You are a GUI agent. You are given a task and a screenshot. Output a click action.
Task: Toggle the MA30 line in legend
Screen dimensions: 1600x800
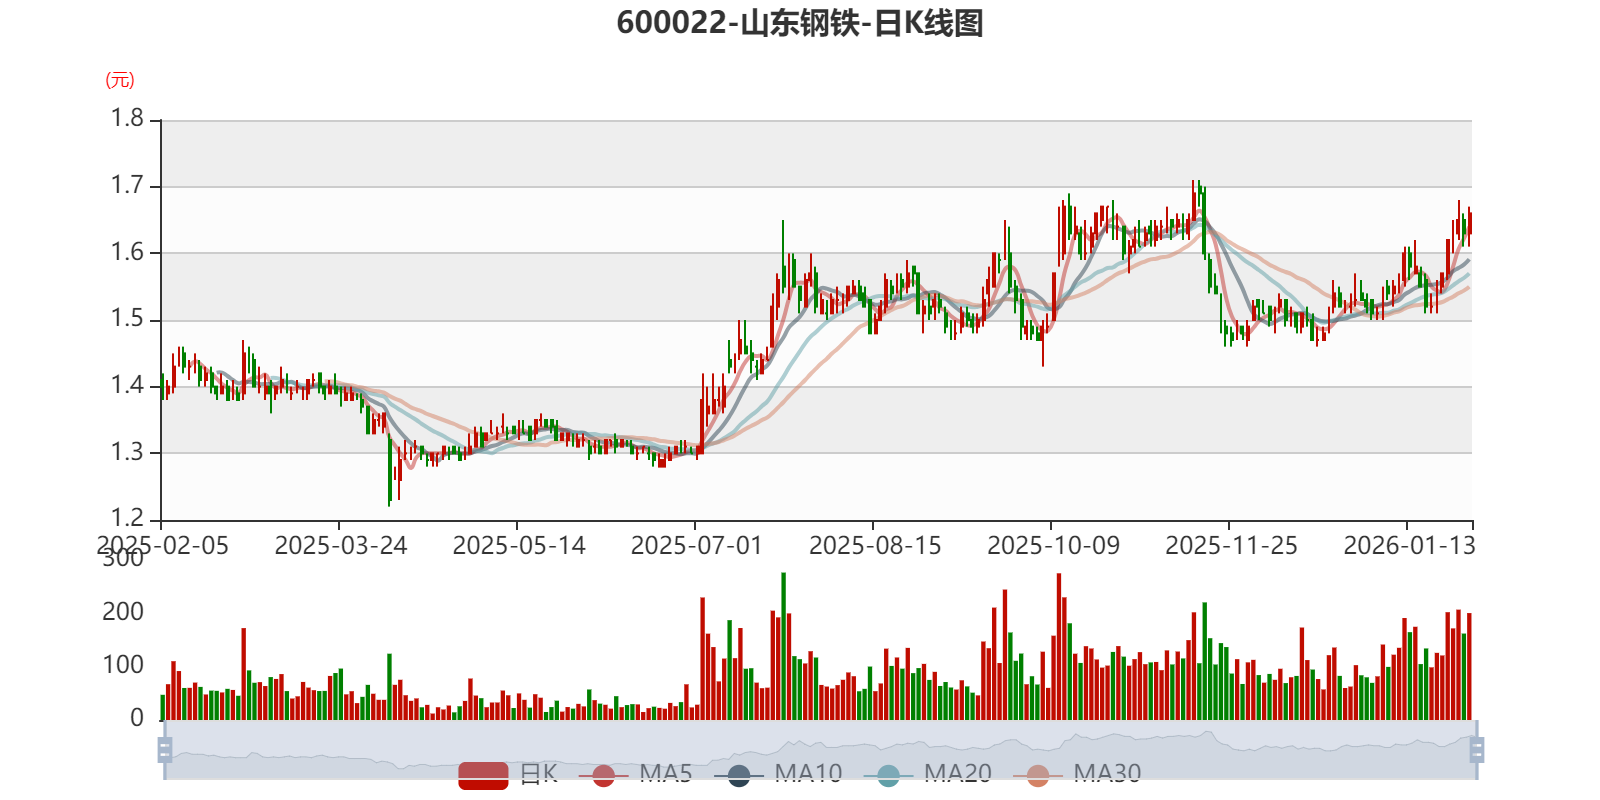click(x=1077, y=774)
